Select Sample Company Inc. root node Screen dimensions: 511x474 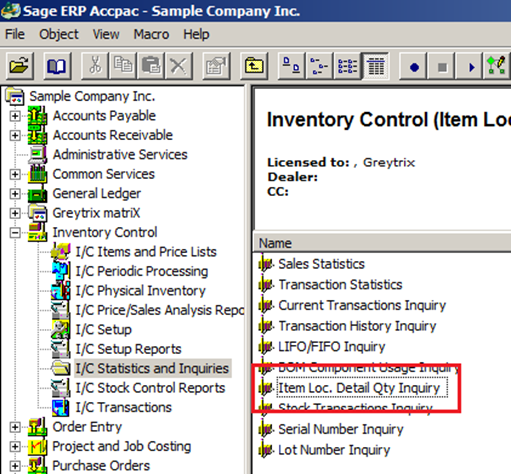tap(92, 96)
